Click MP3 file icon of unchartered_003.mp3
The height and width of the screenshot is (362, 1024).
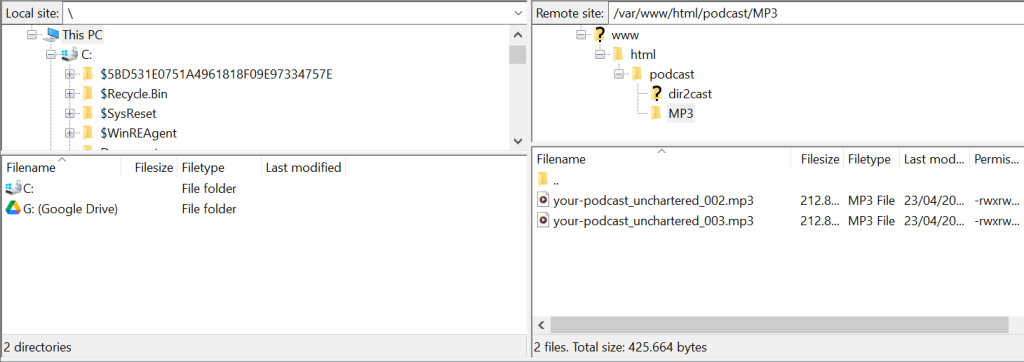point(543,220)
